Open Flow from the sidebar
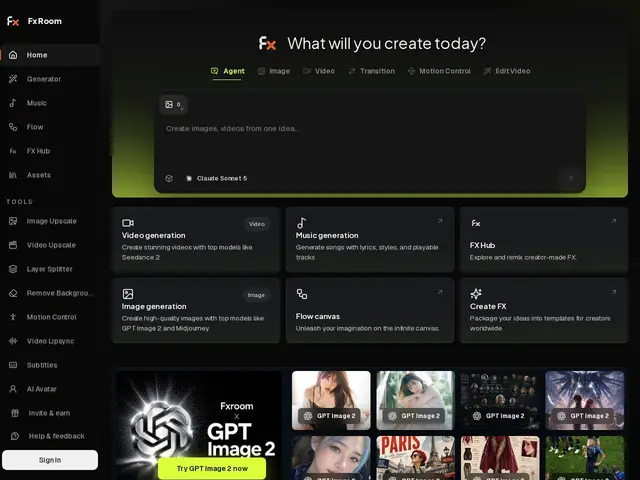 (x=50, y=127)
